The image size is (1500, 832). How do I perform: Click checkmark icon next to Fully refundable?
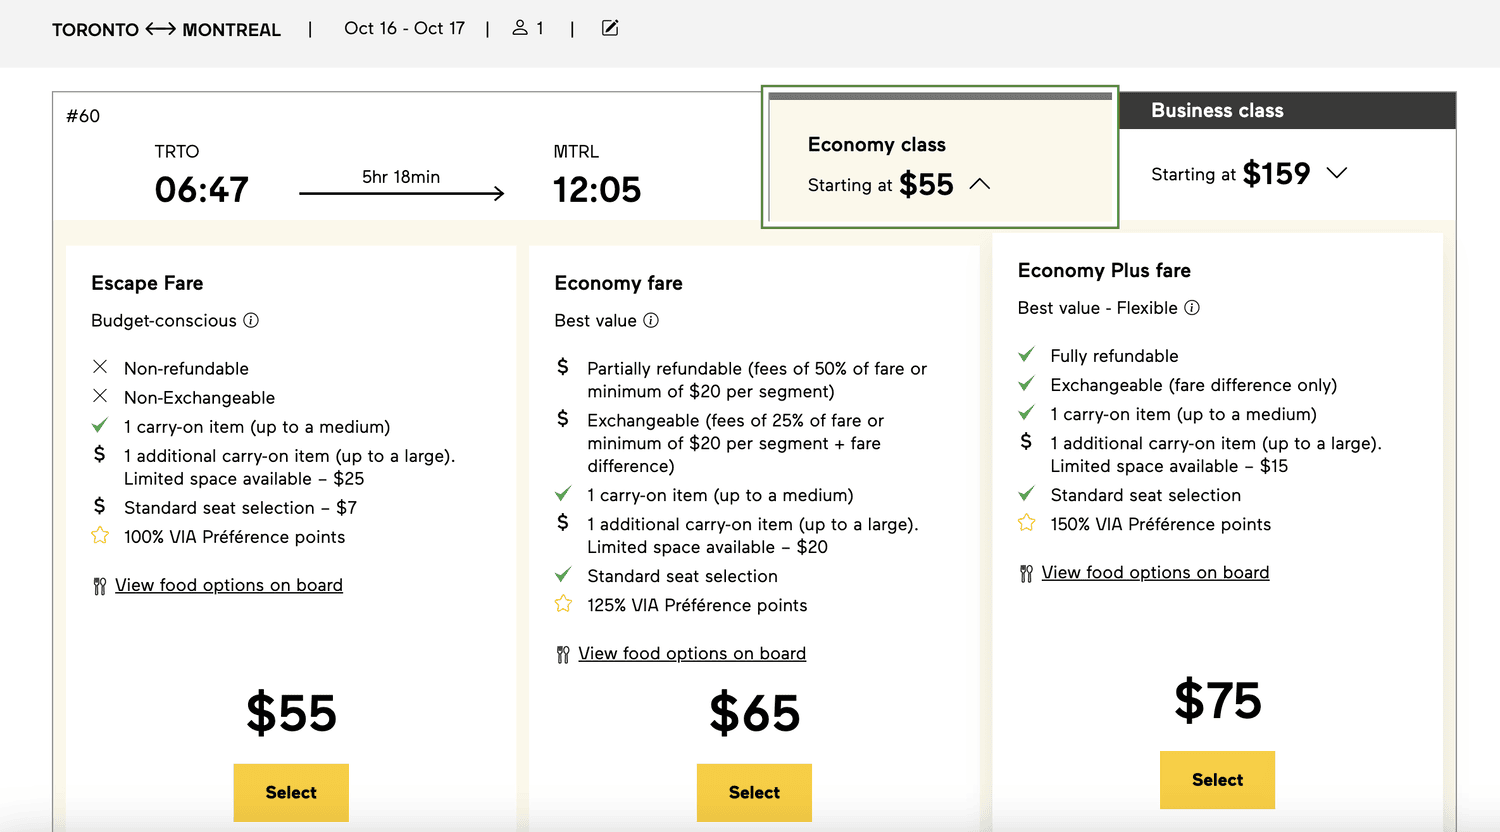1026,355
